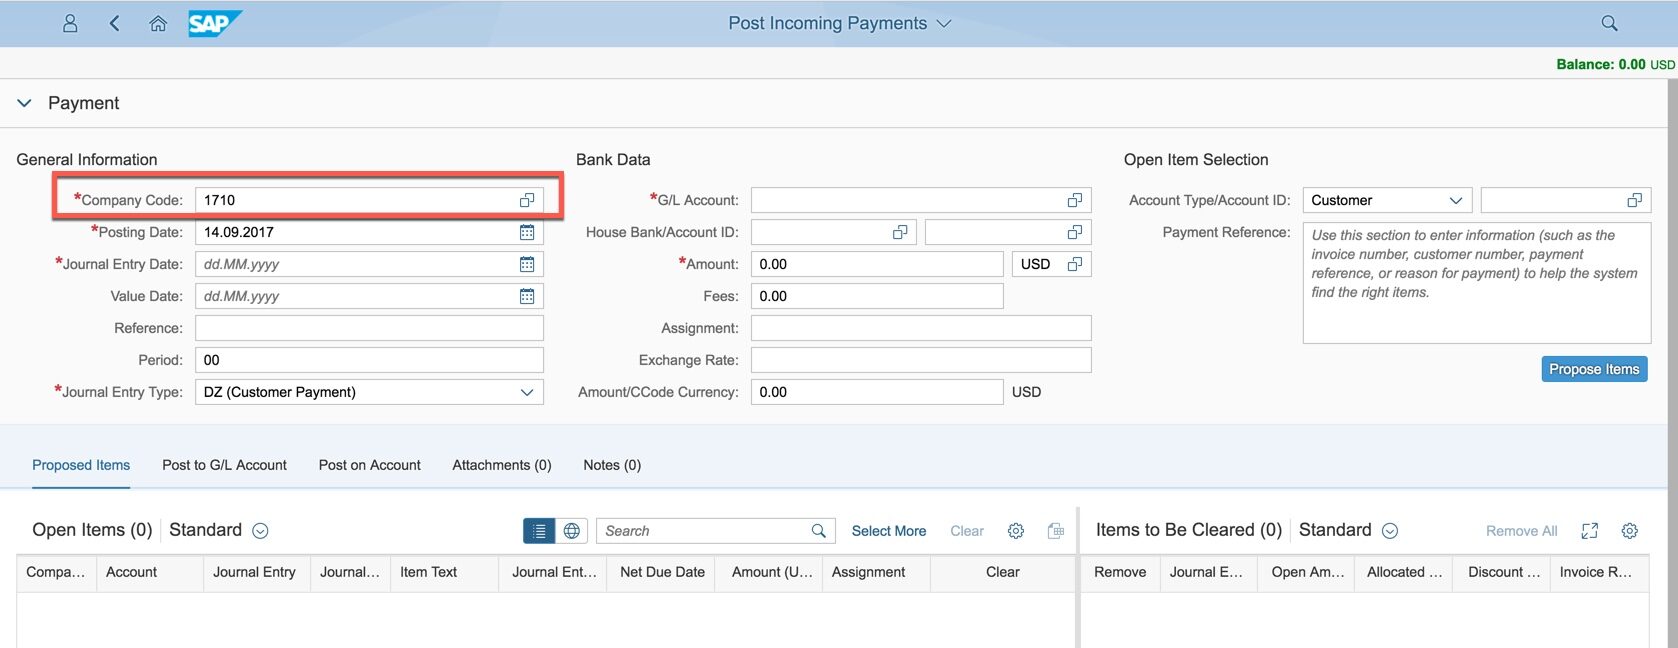Open Company Code value help icon

(527, 200)
